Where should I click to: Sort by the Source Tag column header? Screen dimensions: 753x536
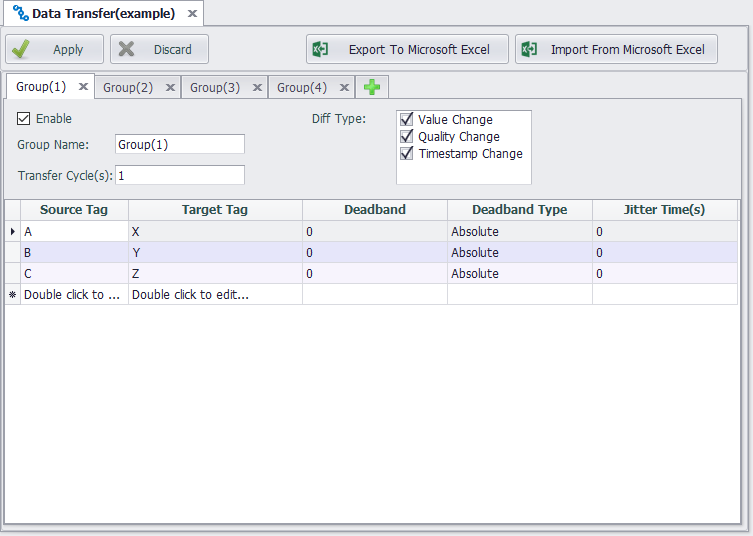(67, 210)
